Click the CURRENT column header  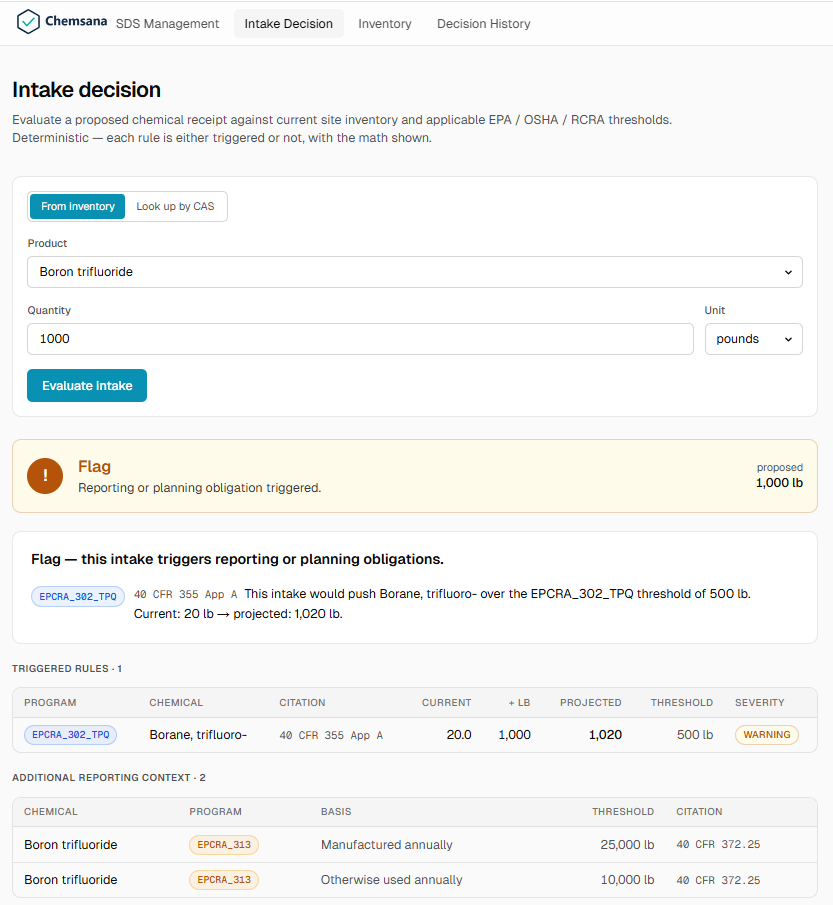coord(446,702)
